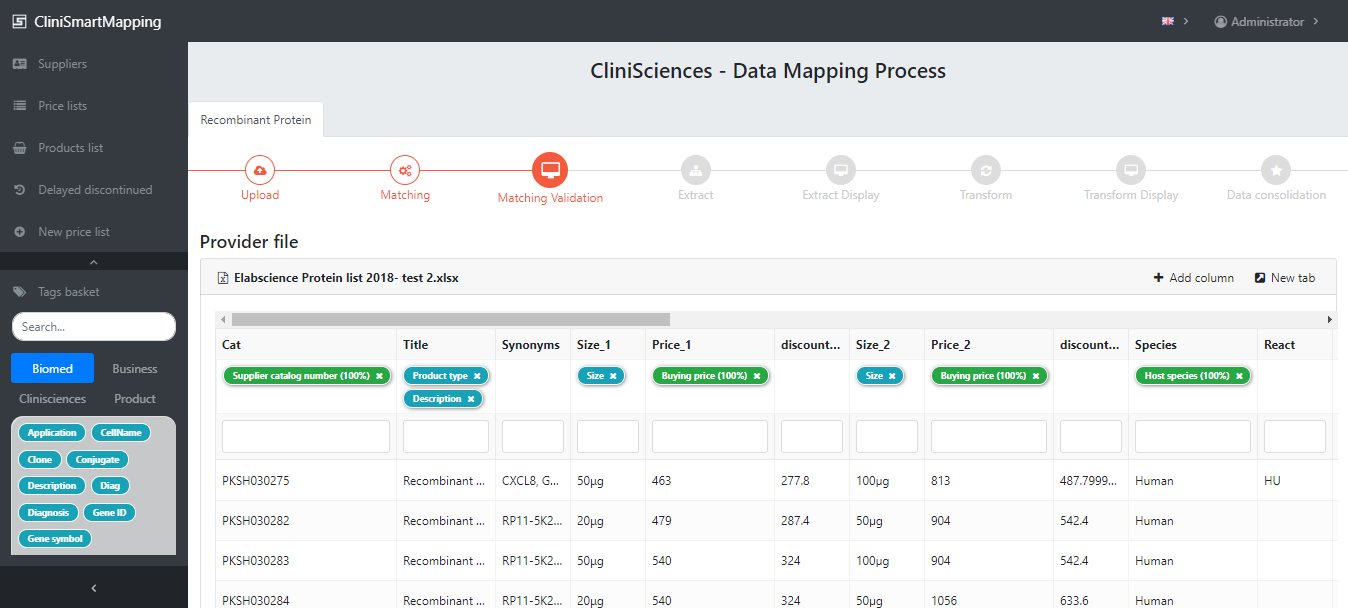
Task: Select the Biomed tag category
Action: [52, 368]
